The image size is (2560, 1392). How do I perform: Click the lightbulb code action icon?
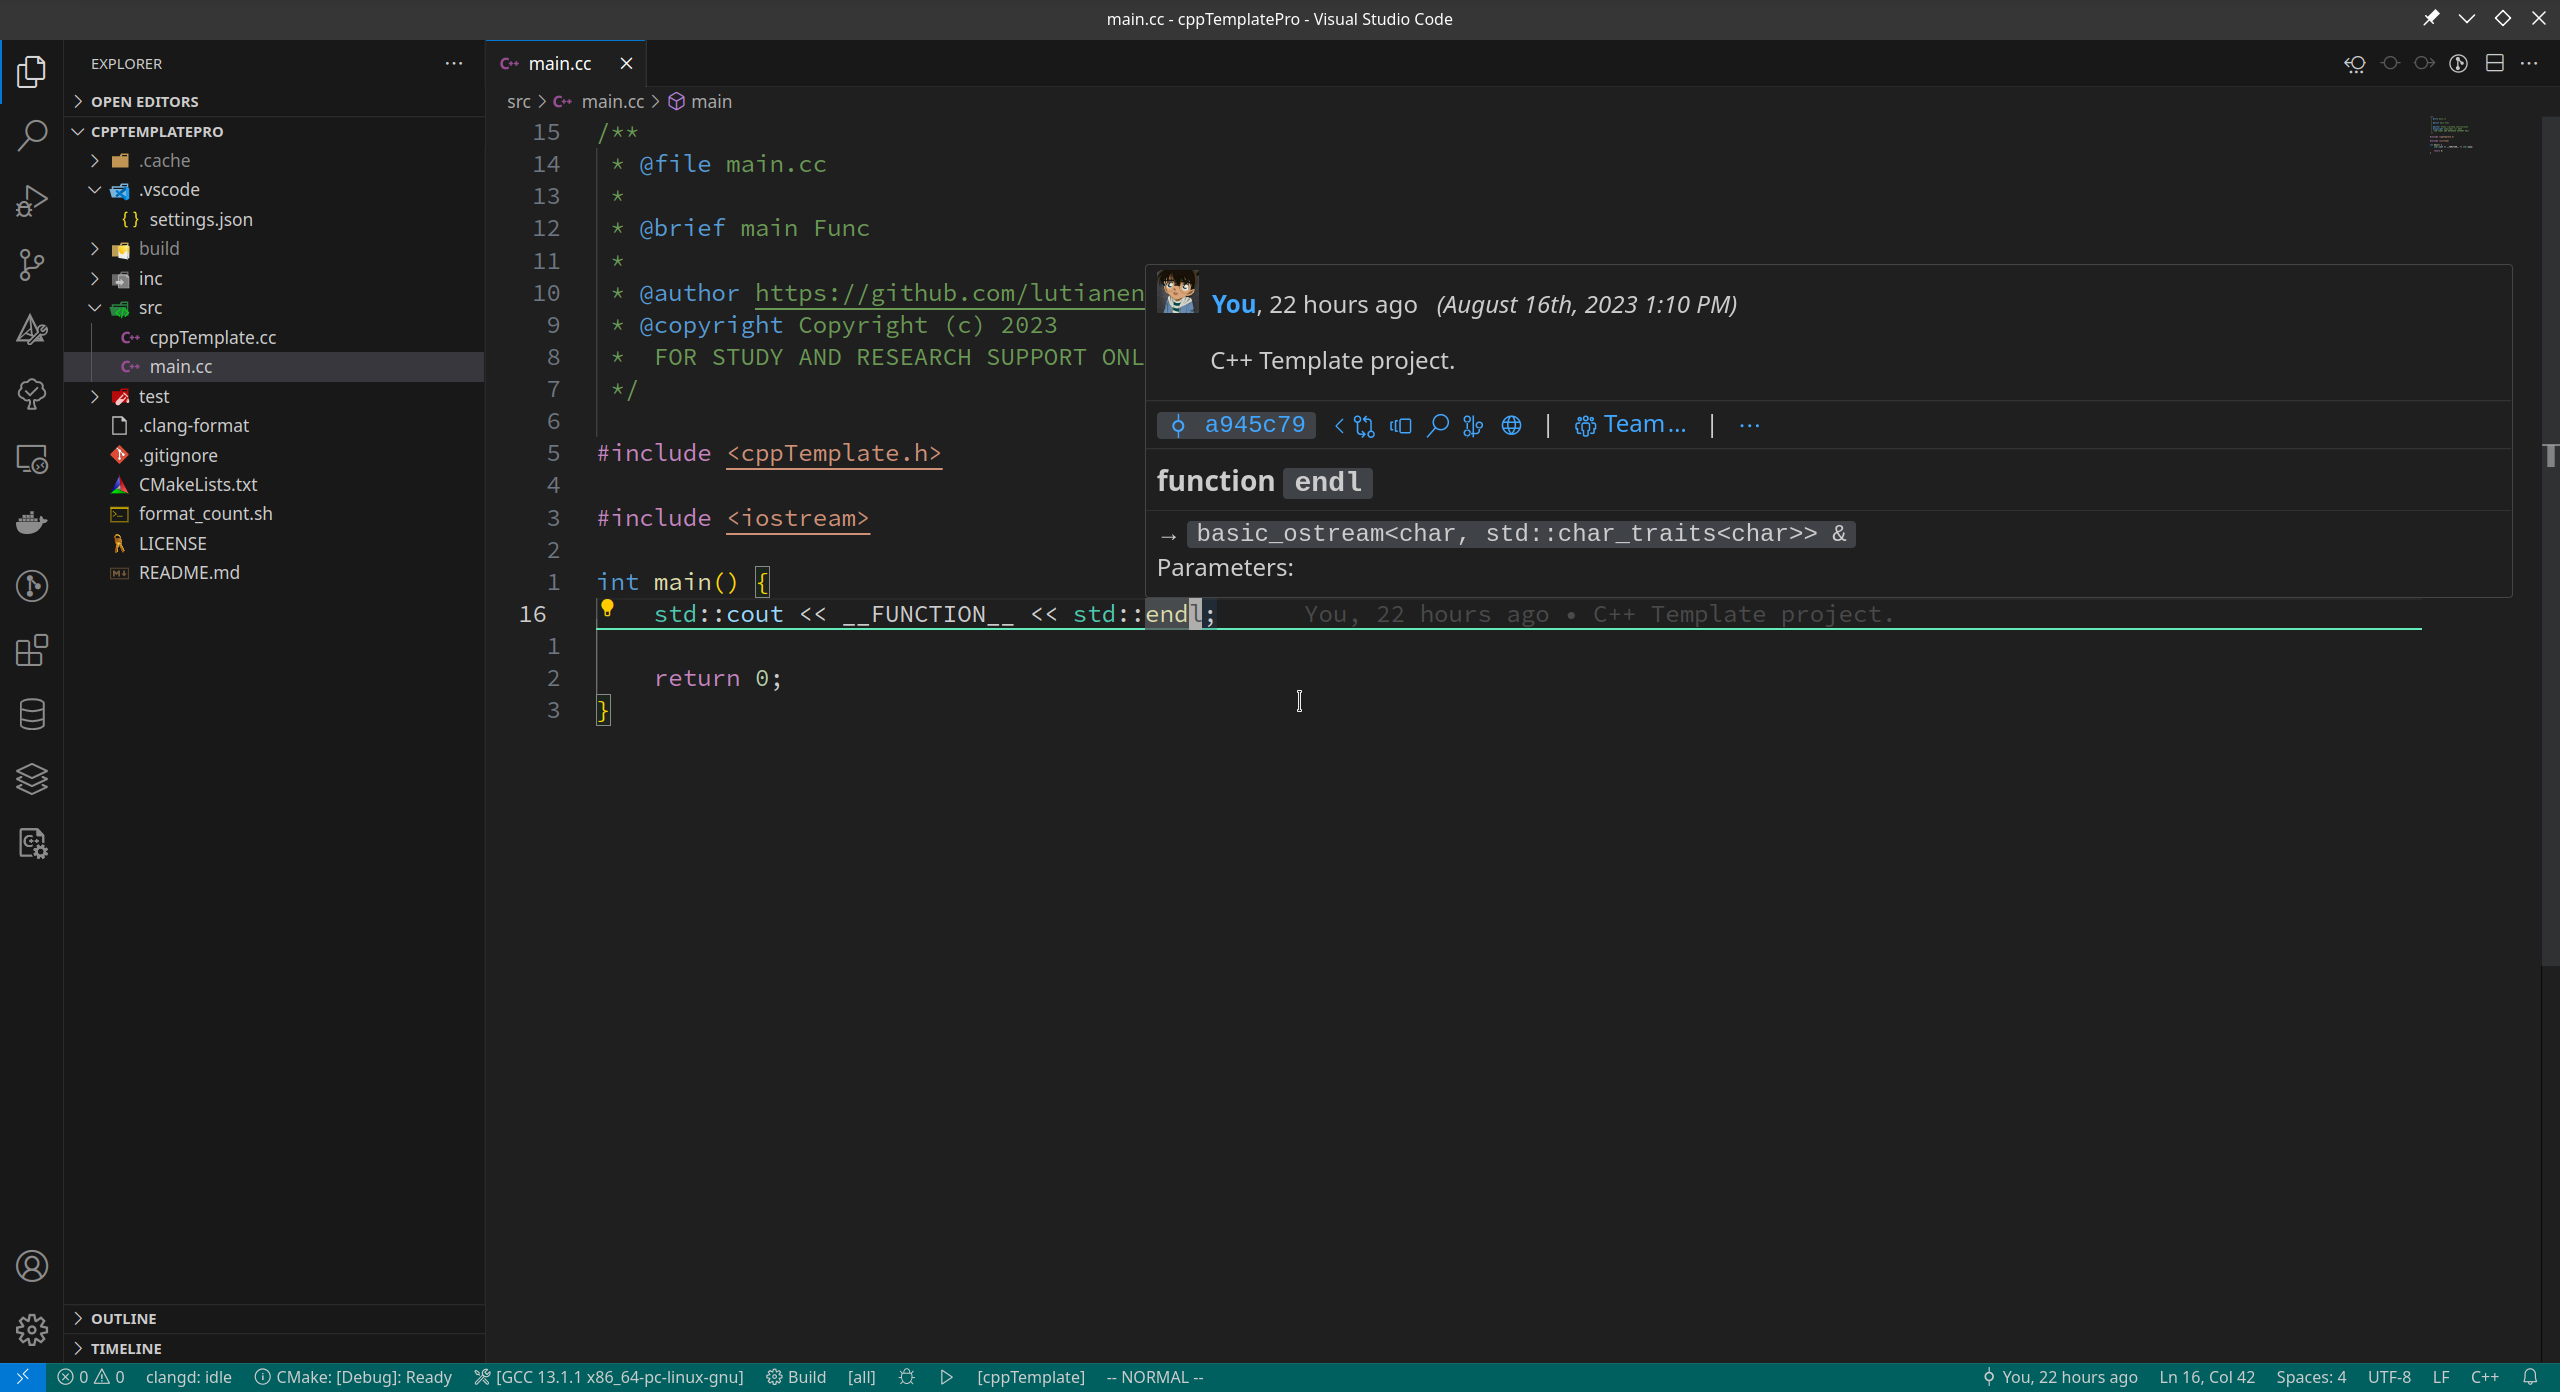607,608
